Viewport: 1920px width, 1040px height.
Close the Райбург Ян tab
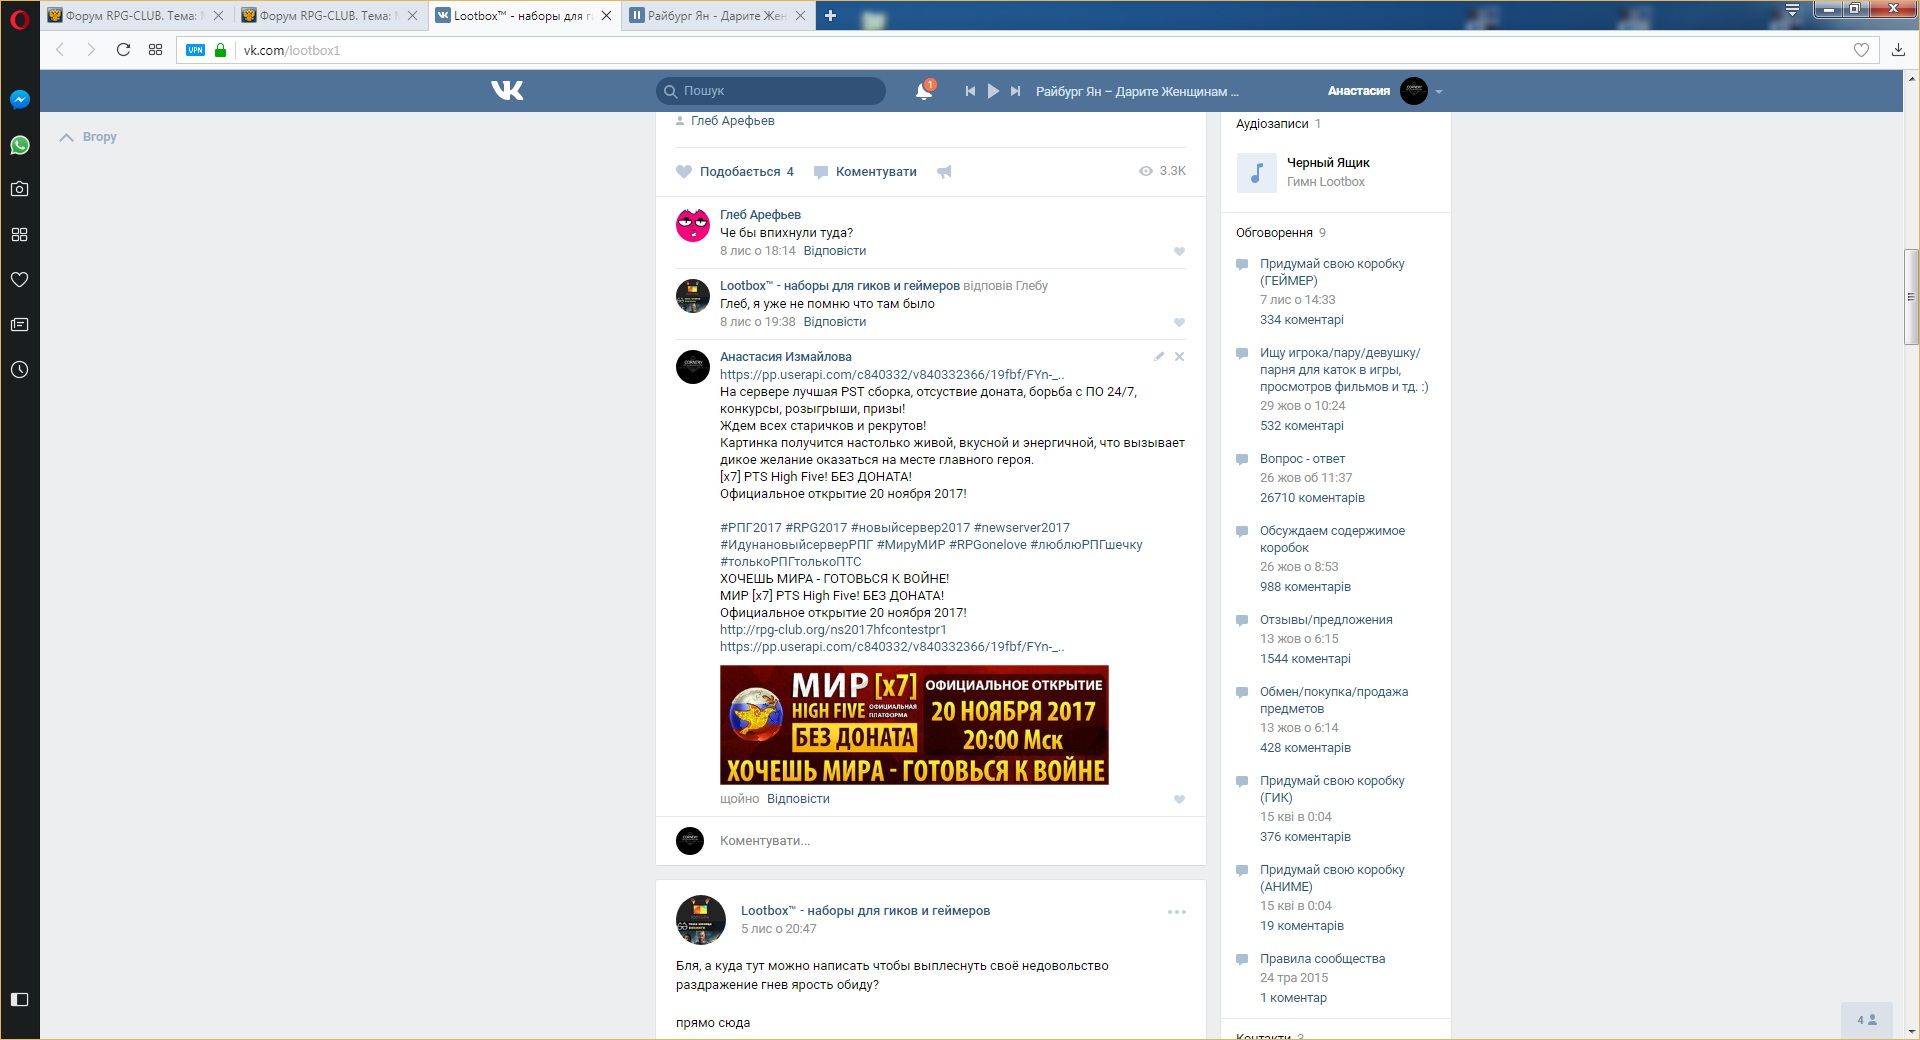[x=800, y=16]
